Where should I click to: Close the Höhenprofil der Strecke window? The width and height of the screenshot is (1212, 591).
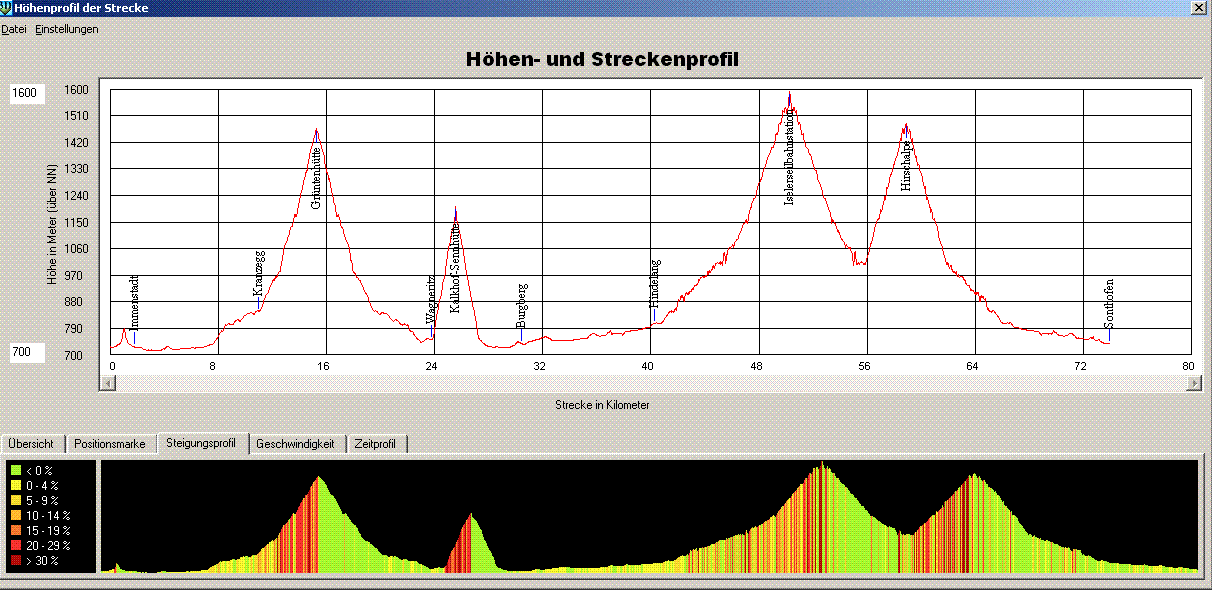pyautogui.click(x=1199, y=7)
